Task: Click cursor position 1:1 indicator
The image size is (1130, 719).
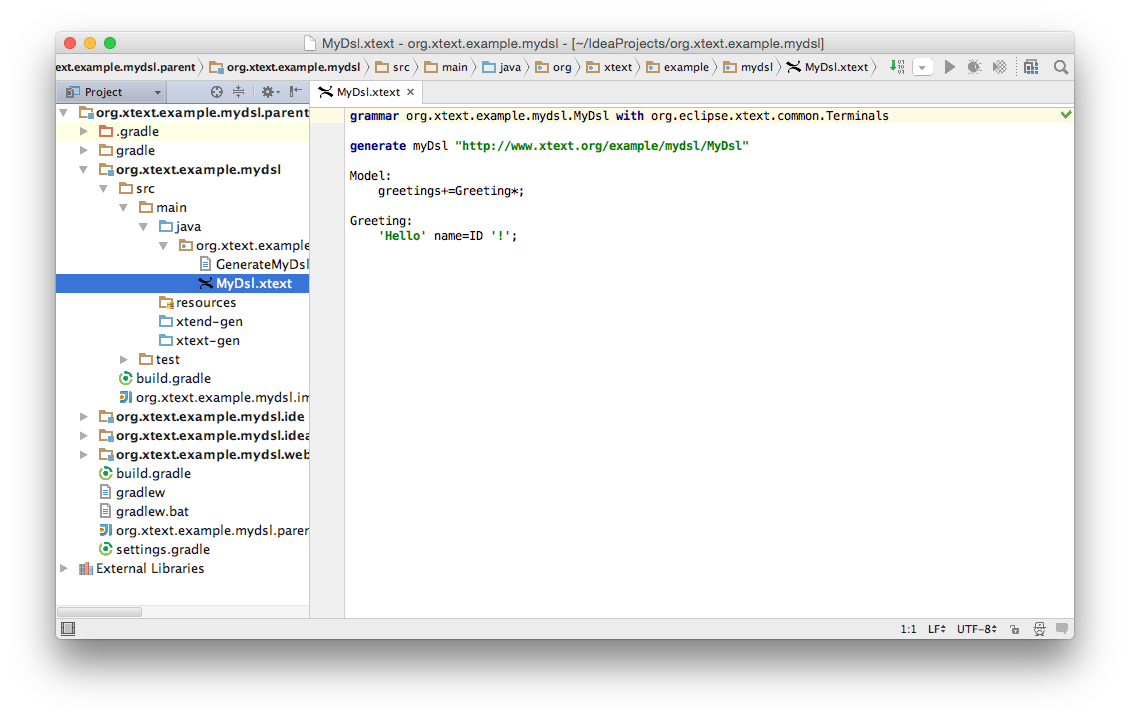Action: coord(908,629)
